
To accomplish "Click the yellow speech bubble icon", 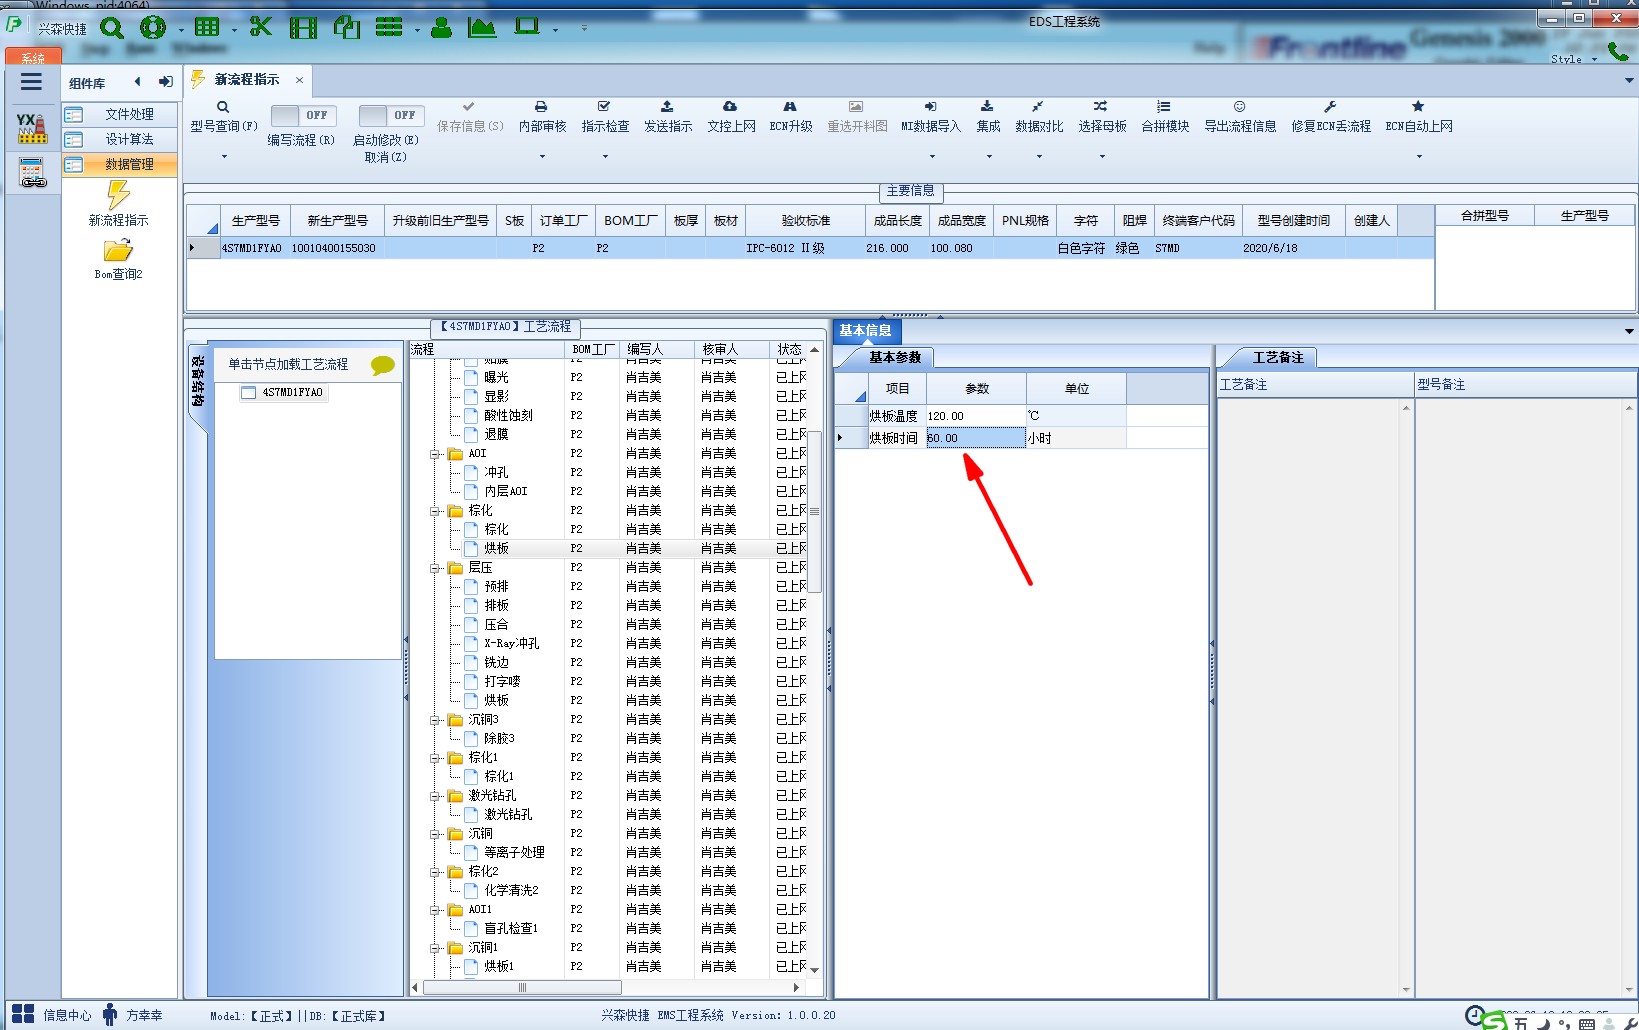I will click(382, 365).
